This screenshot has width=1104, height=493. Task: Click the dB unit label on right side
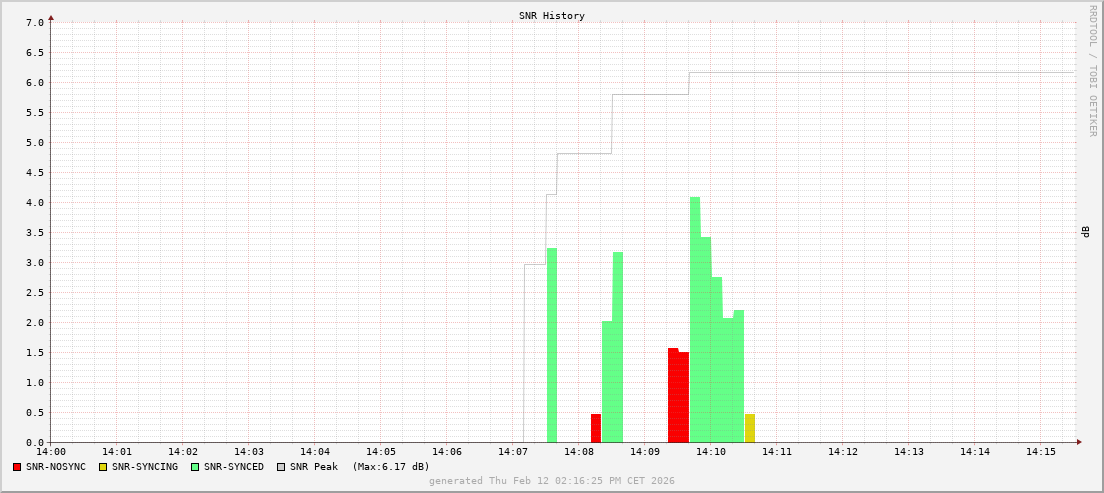(1085, 232)
